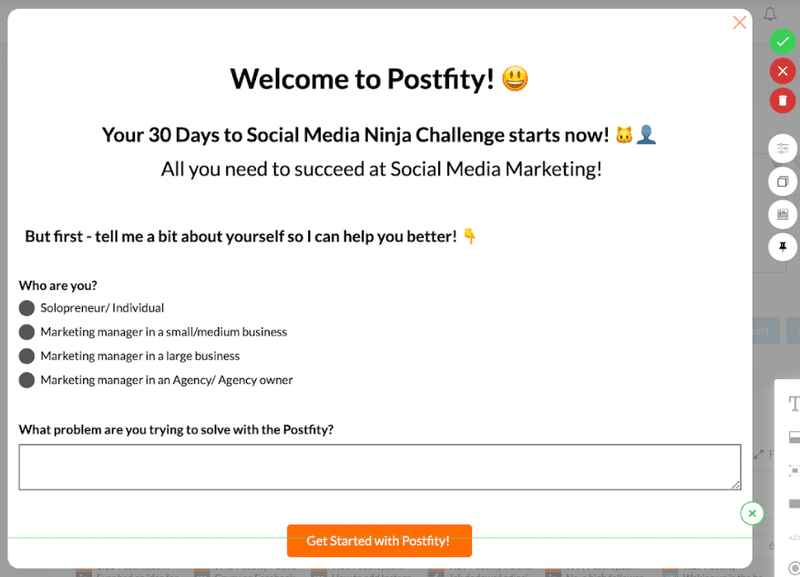Click the notification bell icon
The height and width of the screenshot is (577, 800).
(770, 14)
